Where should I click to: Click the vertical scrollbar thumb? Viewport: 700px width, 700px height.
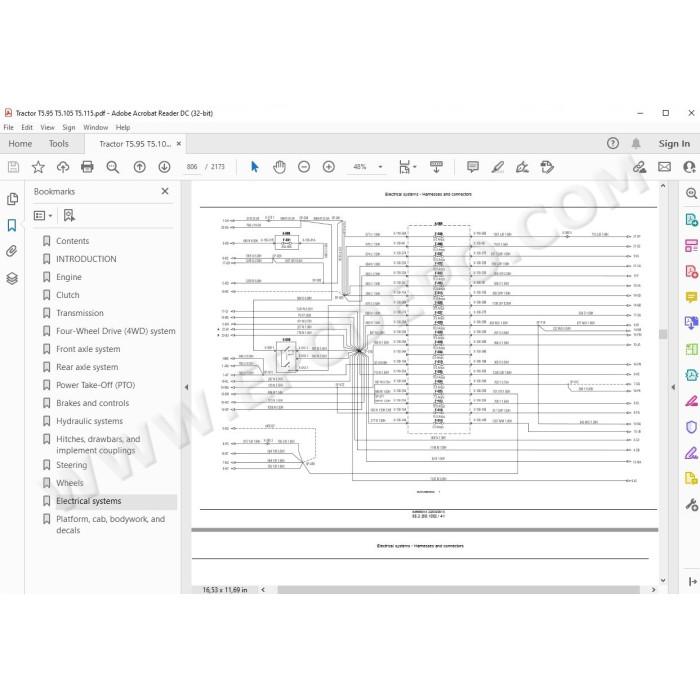click(x=663, y=334)
